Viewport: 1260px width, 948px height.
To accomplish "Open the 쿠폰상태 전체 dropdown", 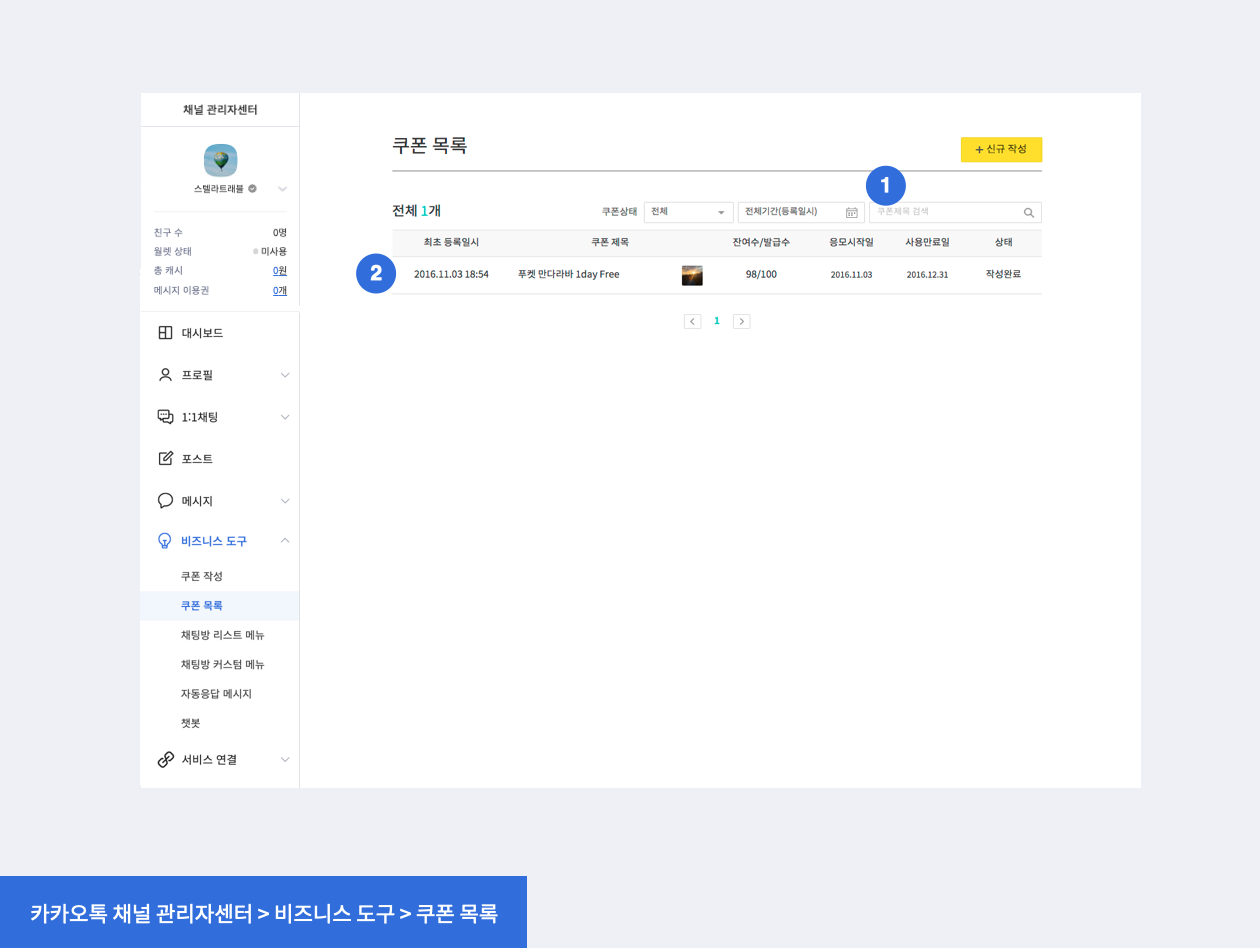I will point(689,212).
